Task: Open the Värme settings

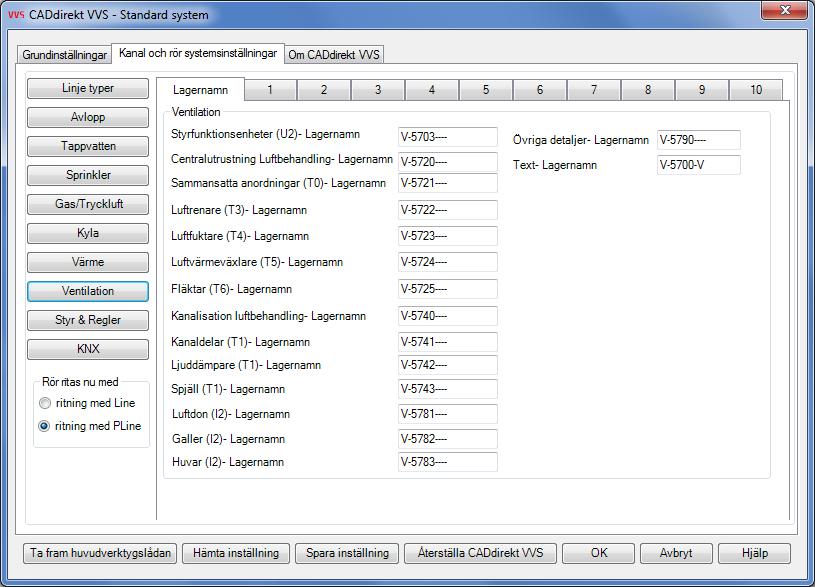Action: (x=88, y=262)
